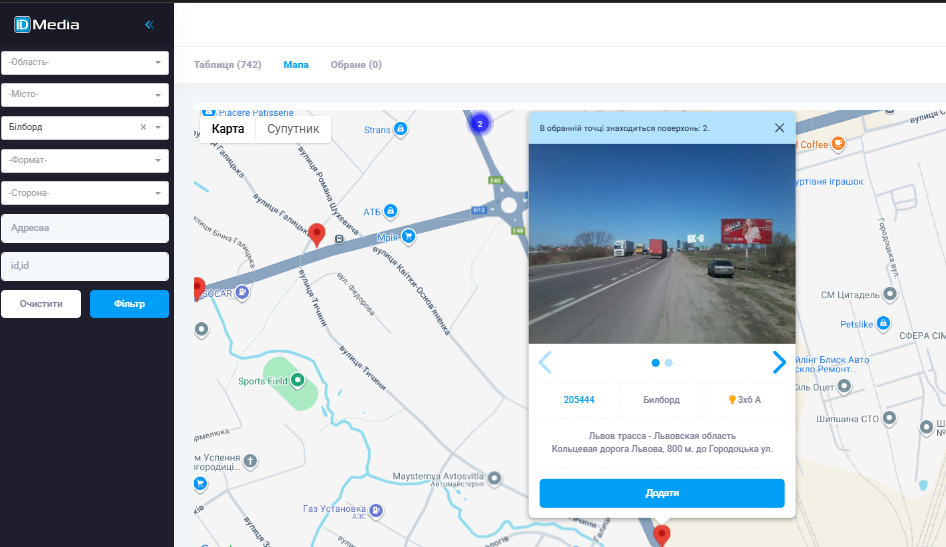
Task: Click the Очистити button
Action: [41, 304]
